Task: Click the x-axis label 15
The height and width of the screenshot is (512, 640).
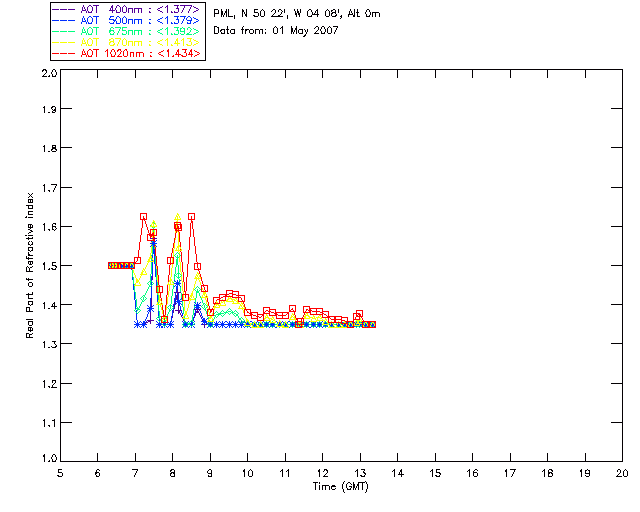Action: (x=435, y=473)
